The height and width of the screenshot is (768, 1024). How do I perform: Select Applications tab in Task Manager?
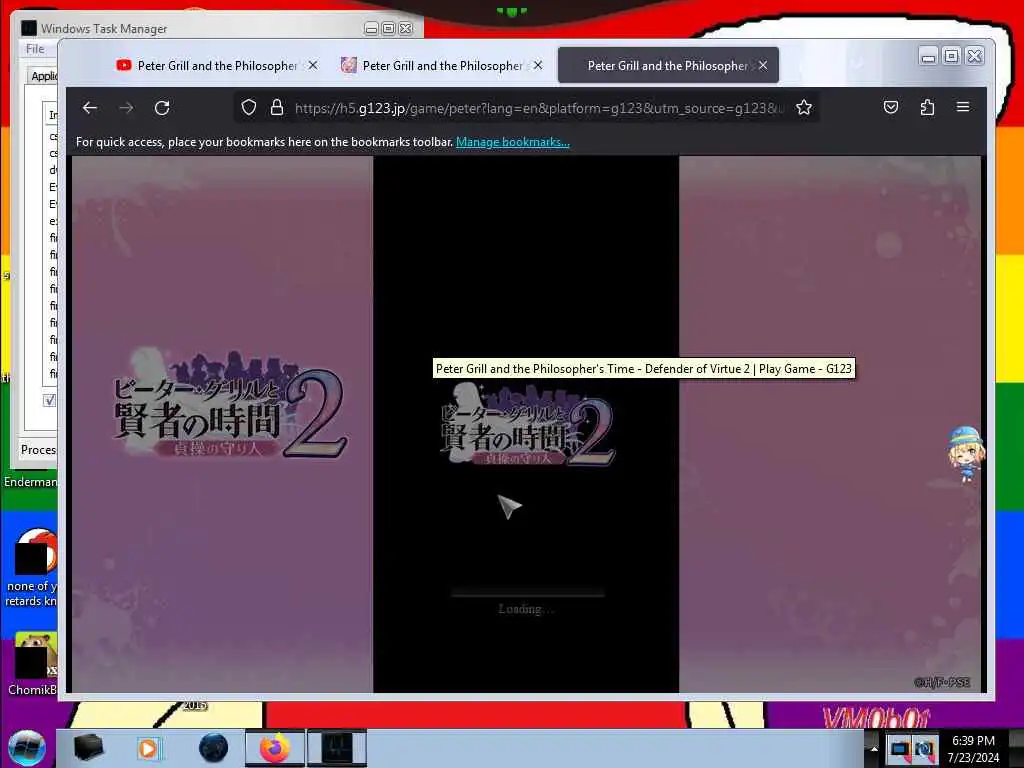(43, 76)
